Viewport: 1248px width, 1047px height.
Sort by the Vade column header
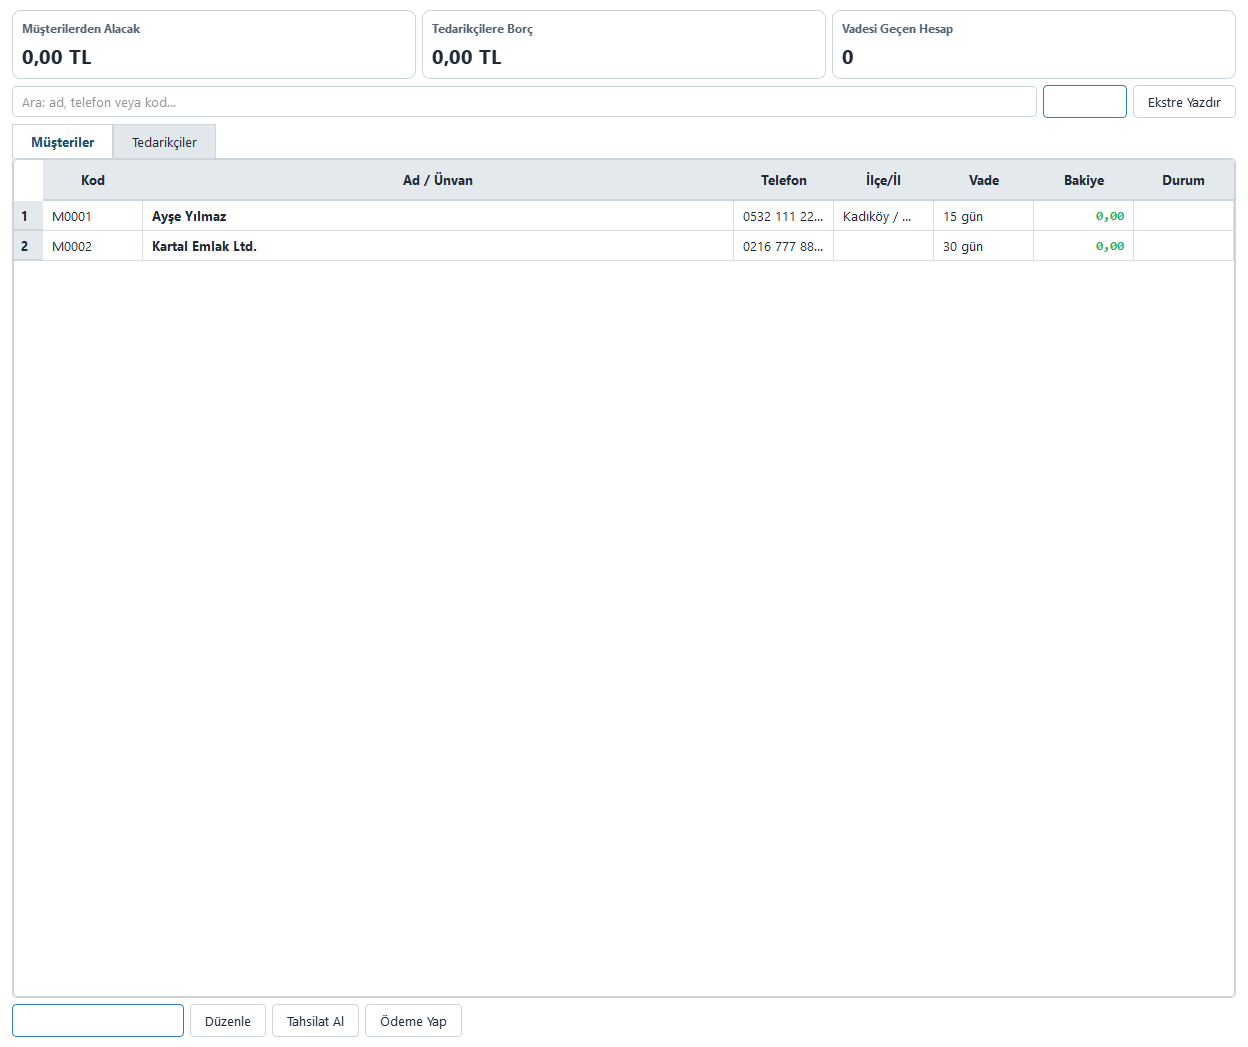[x=984, y=180]
